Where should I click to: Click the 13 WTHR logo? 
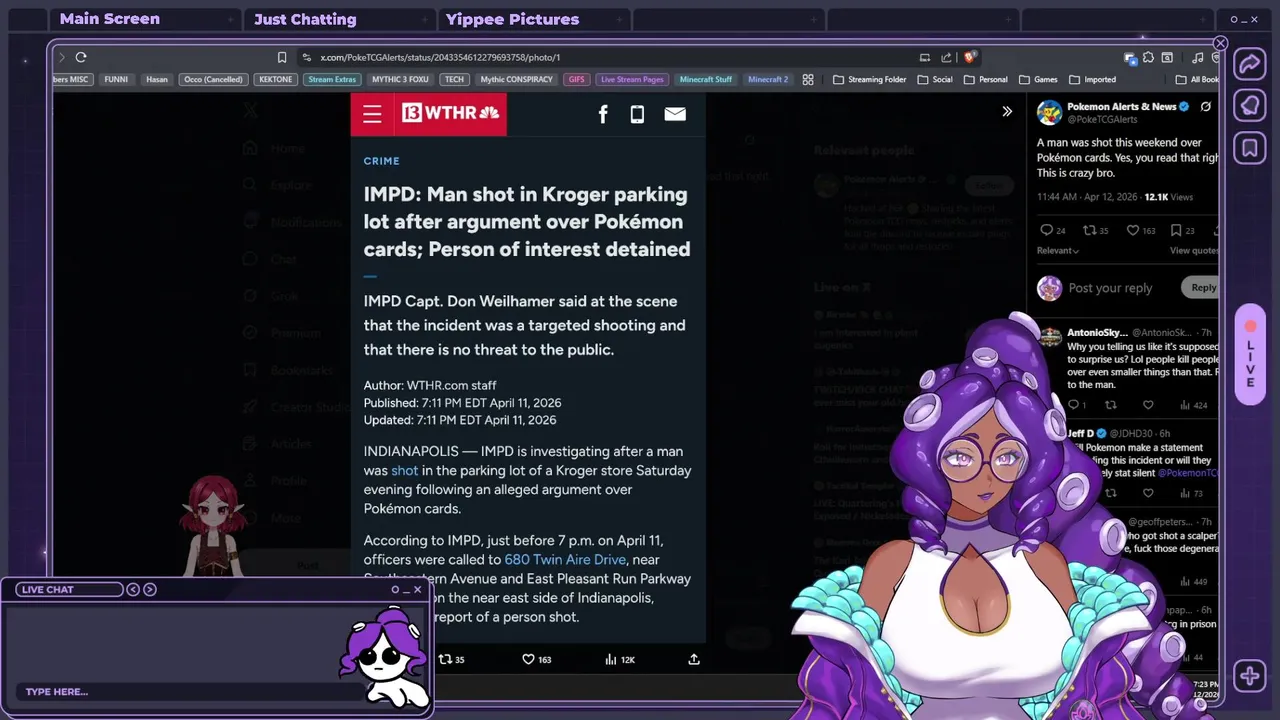450,113
